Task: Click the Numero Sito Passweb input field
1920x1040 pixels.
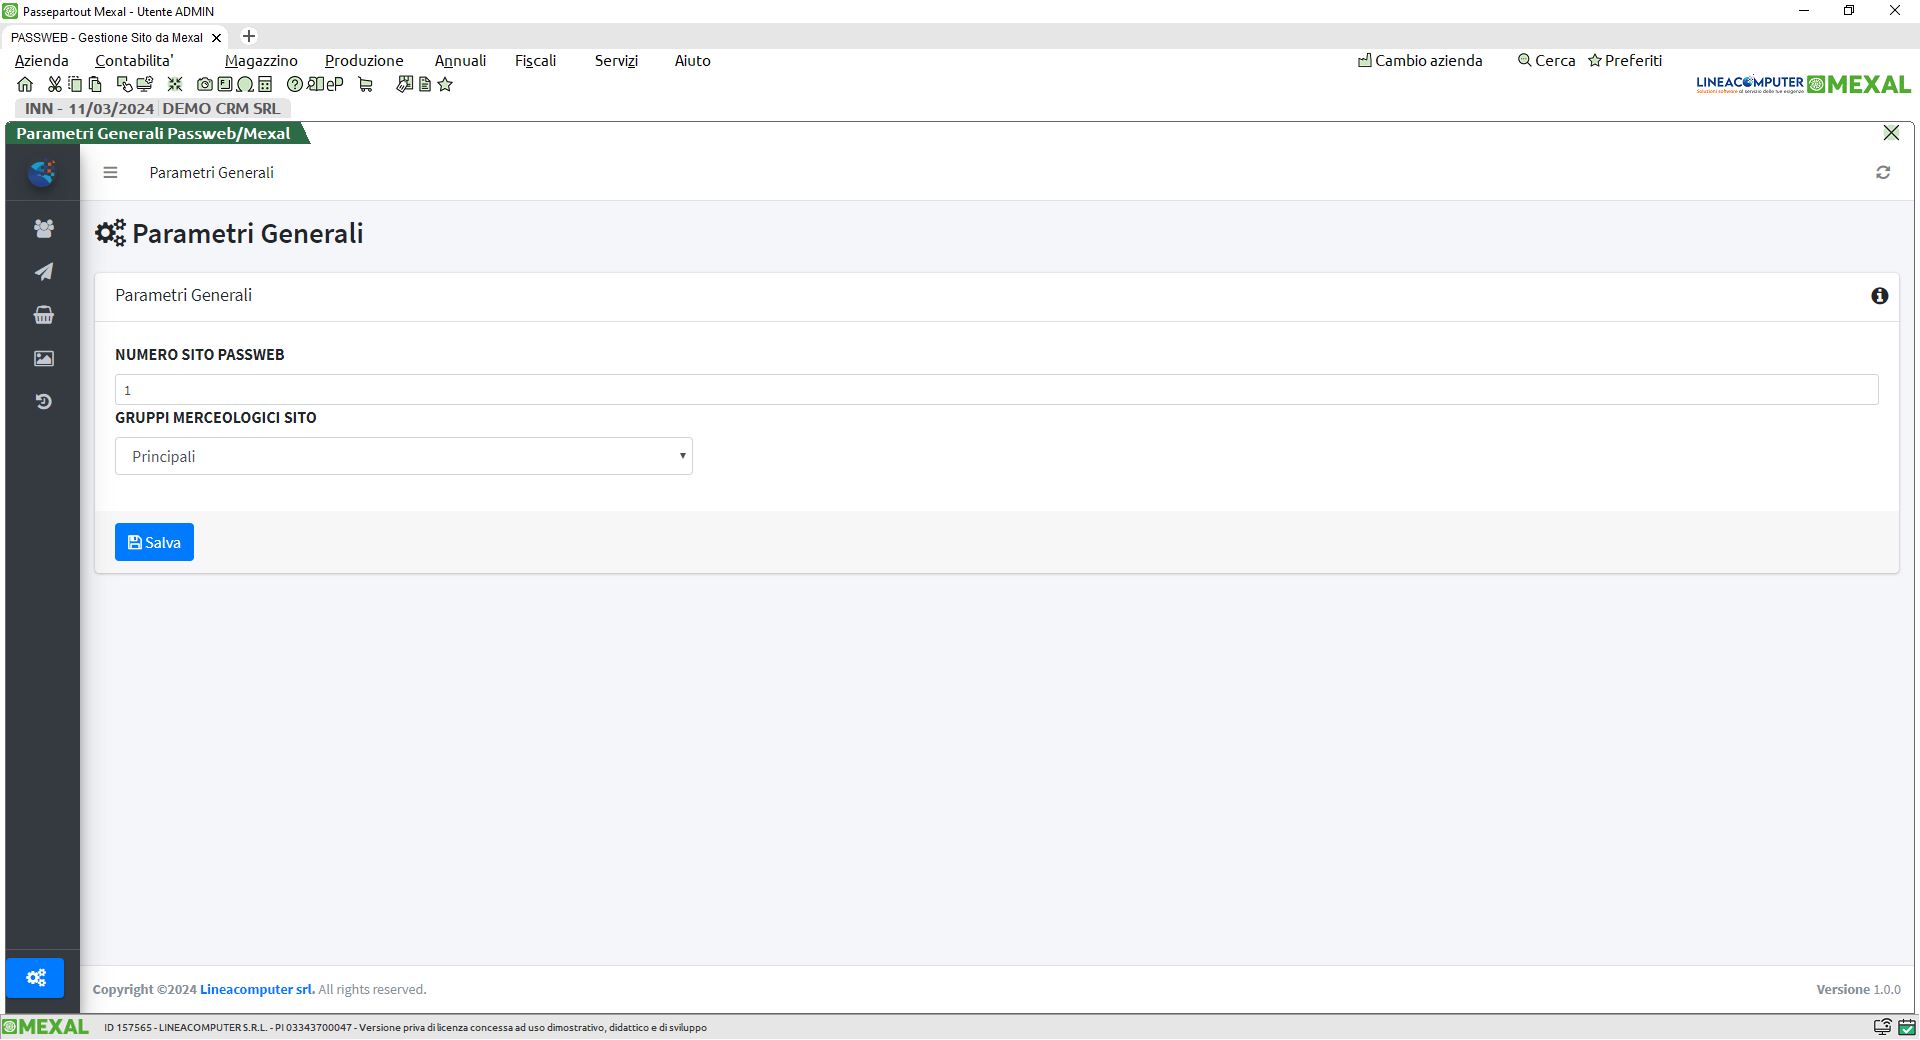Action: coord(996,390)
